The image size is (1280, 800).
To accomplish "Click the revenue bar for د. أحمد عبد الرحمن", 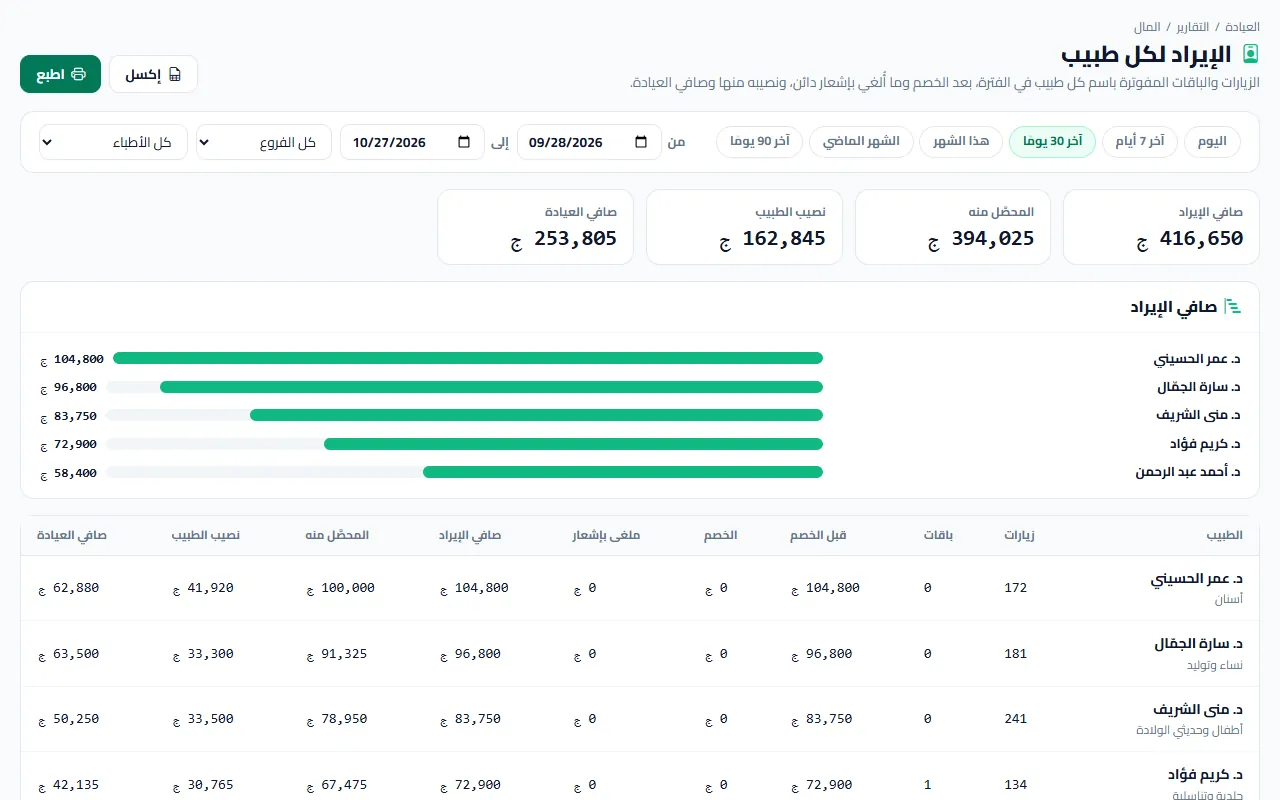I will (623, 472).
